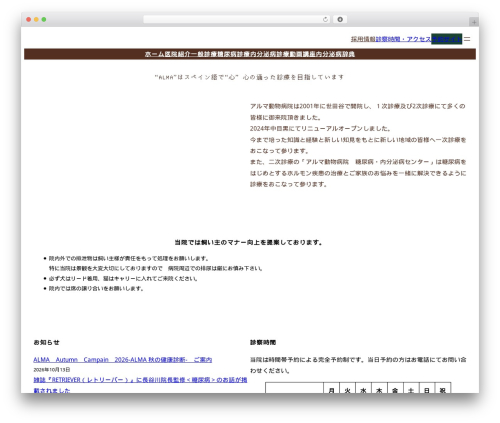Open 内分泌病辞典 navigation item
Screen dimensions: 500x423
(335, 54)
